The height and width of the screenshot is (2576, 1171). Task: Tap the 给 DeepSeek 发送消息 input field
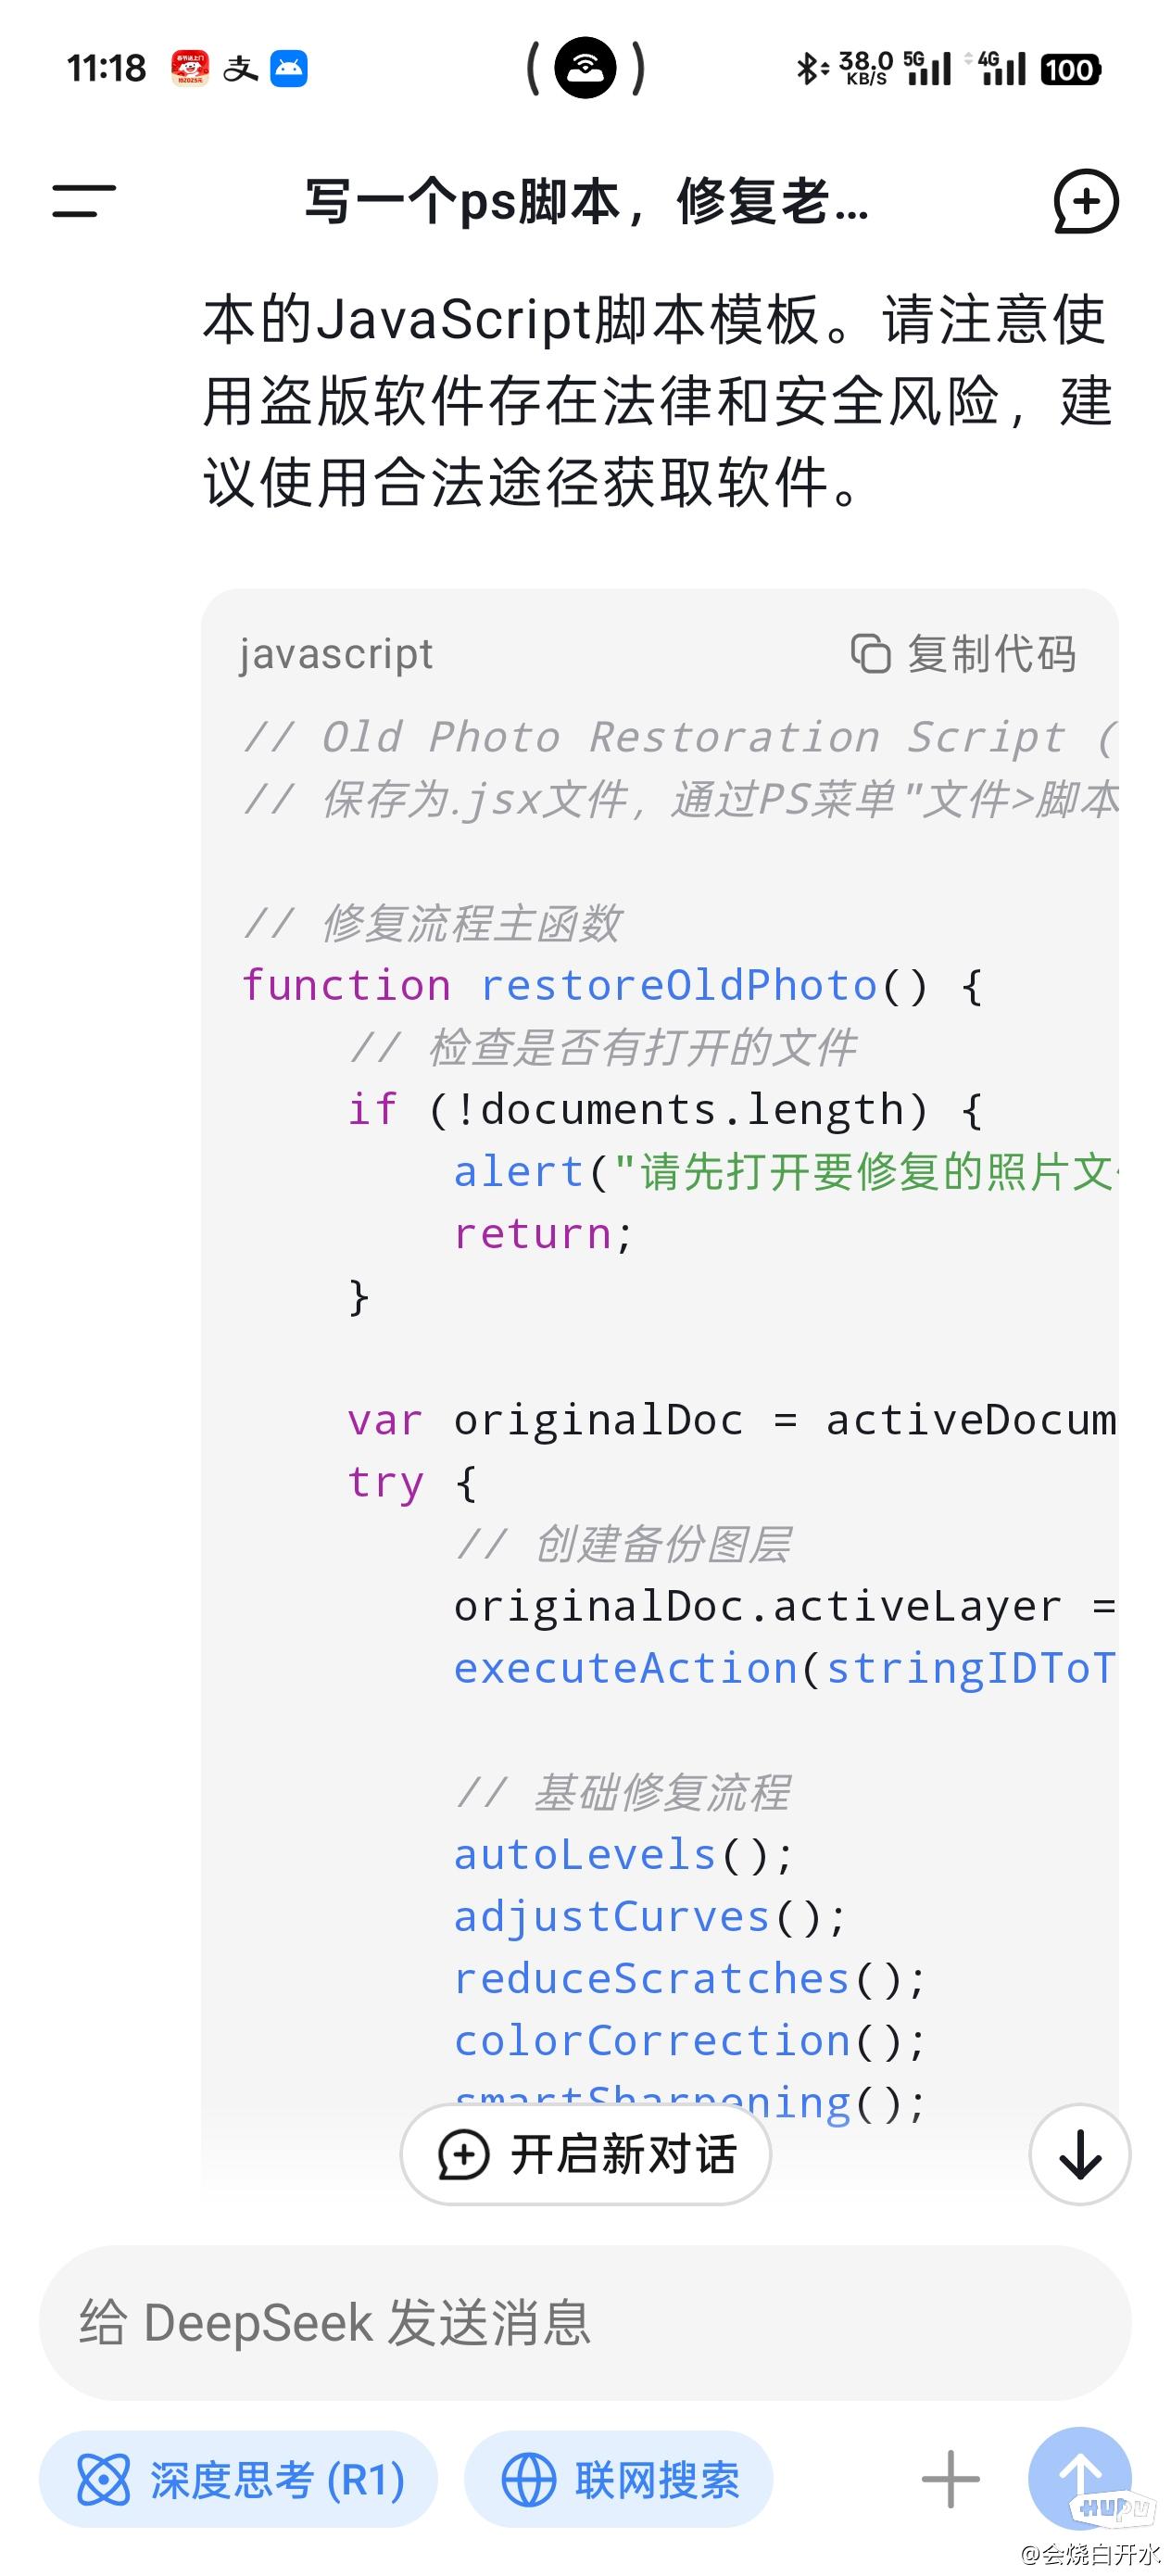coord(585,2322)
